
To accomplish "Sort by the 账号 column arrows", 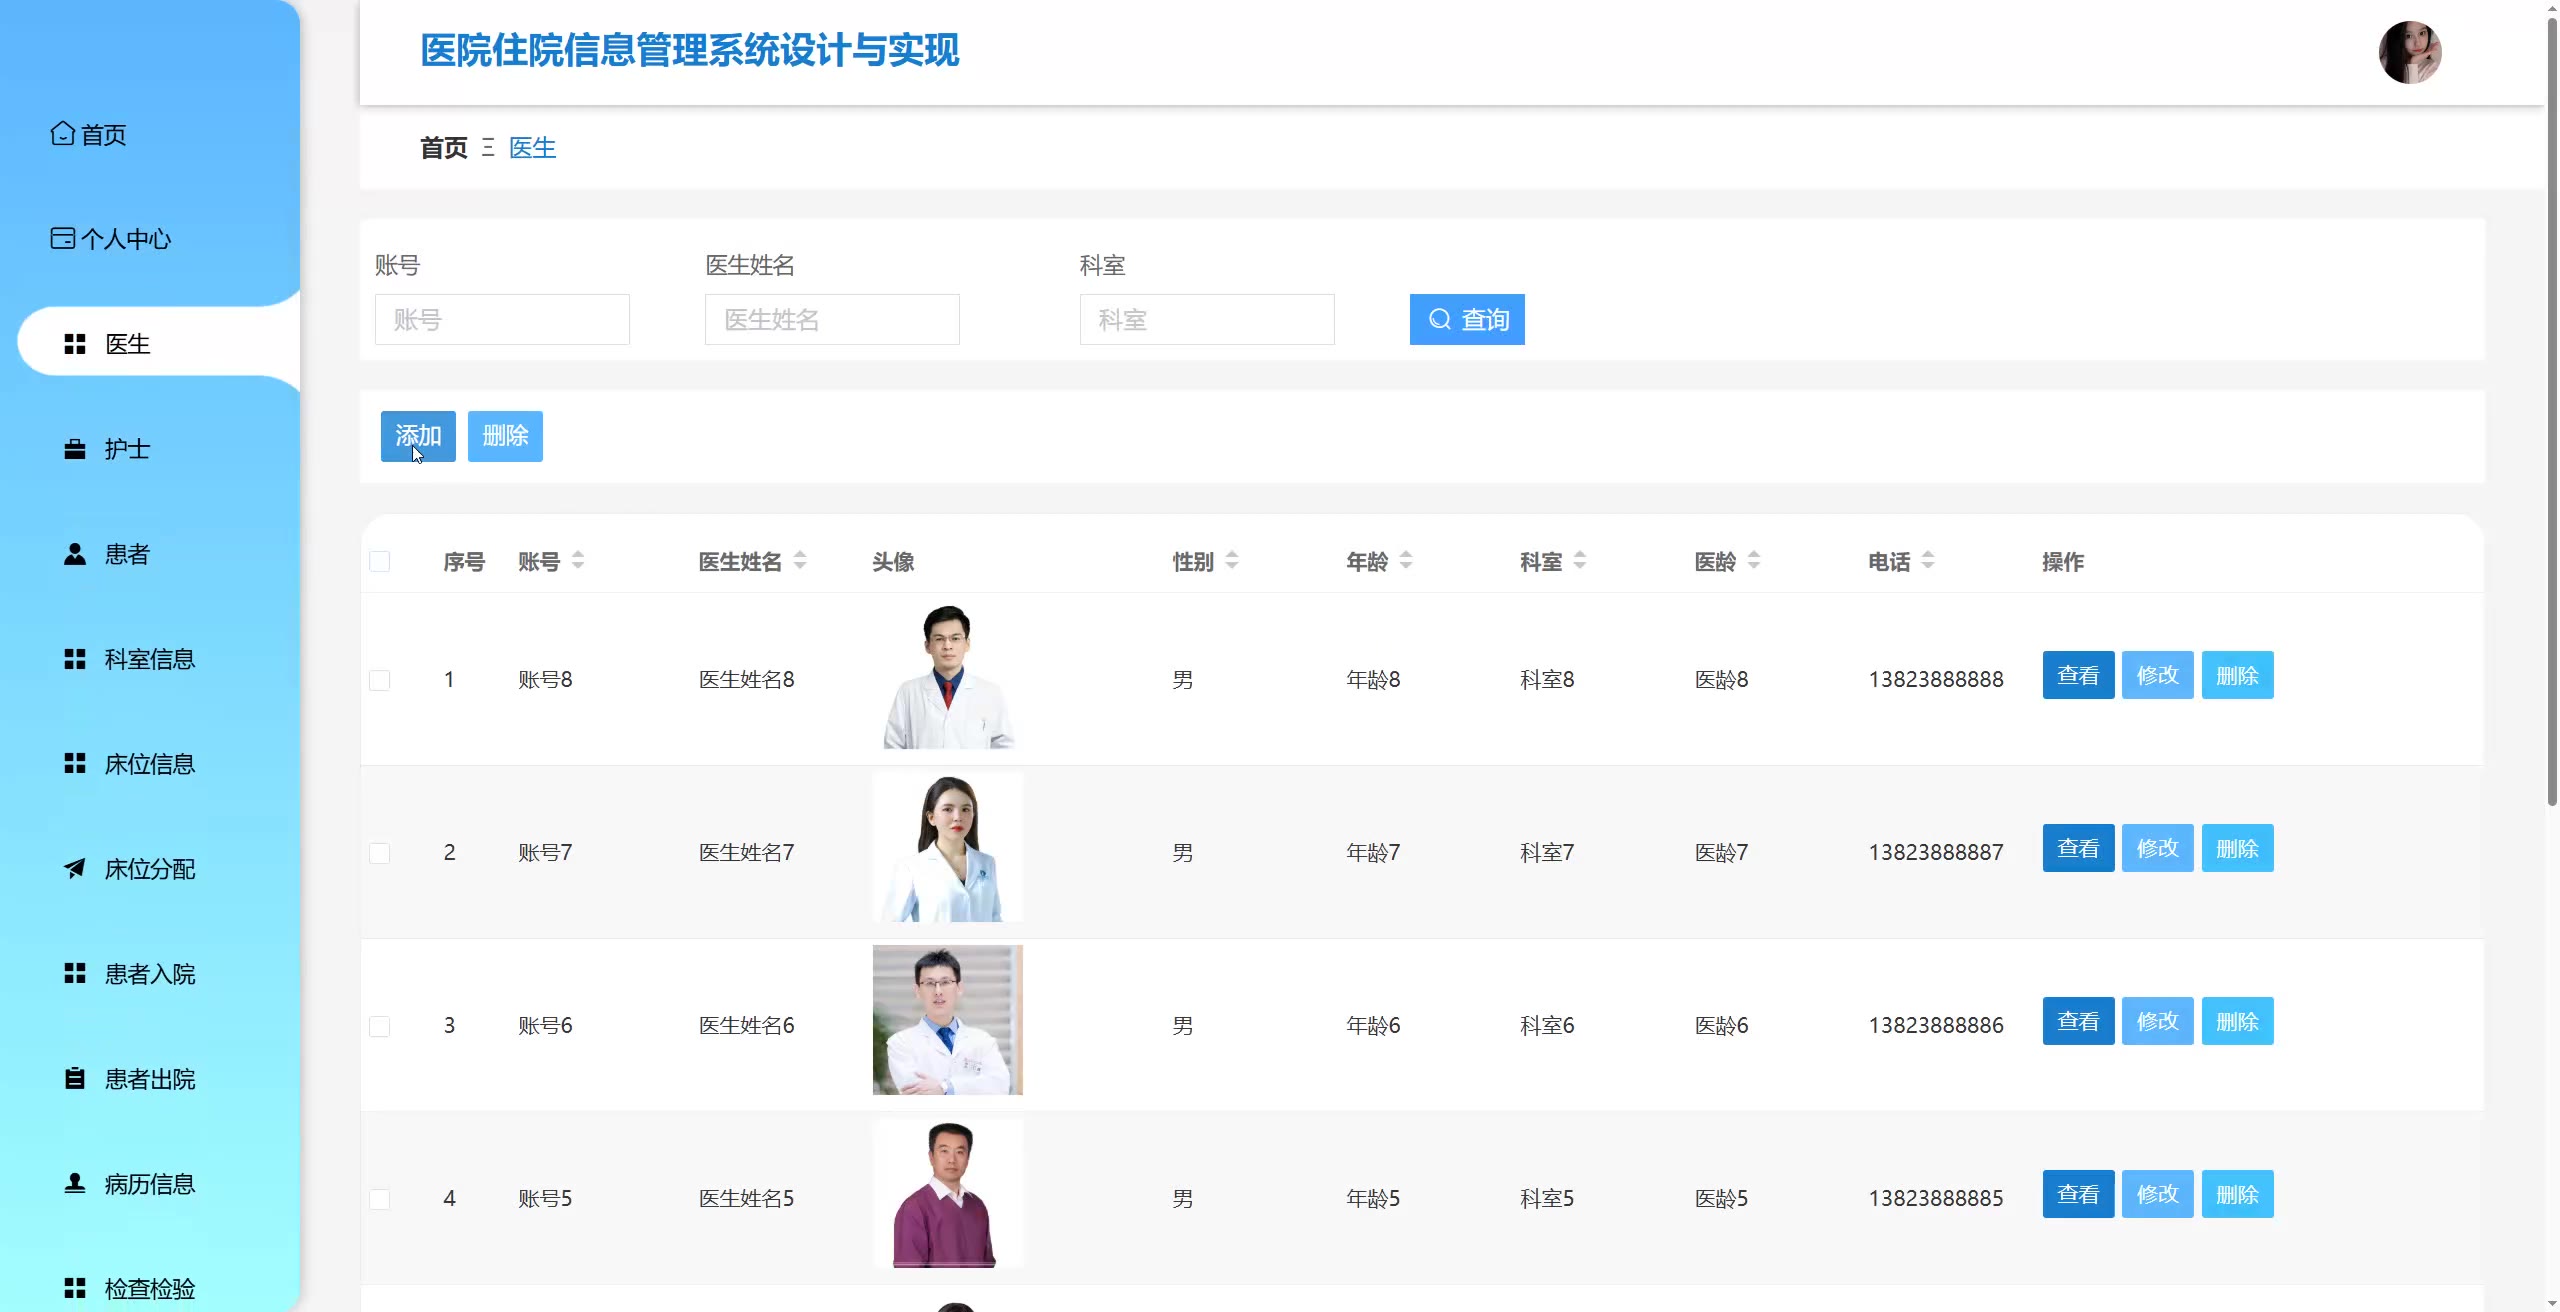I will coord(578,561).
